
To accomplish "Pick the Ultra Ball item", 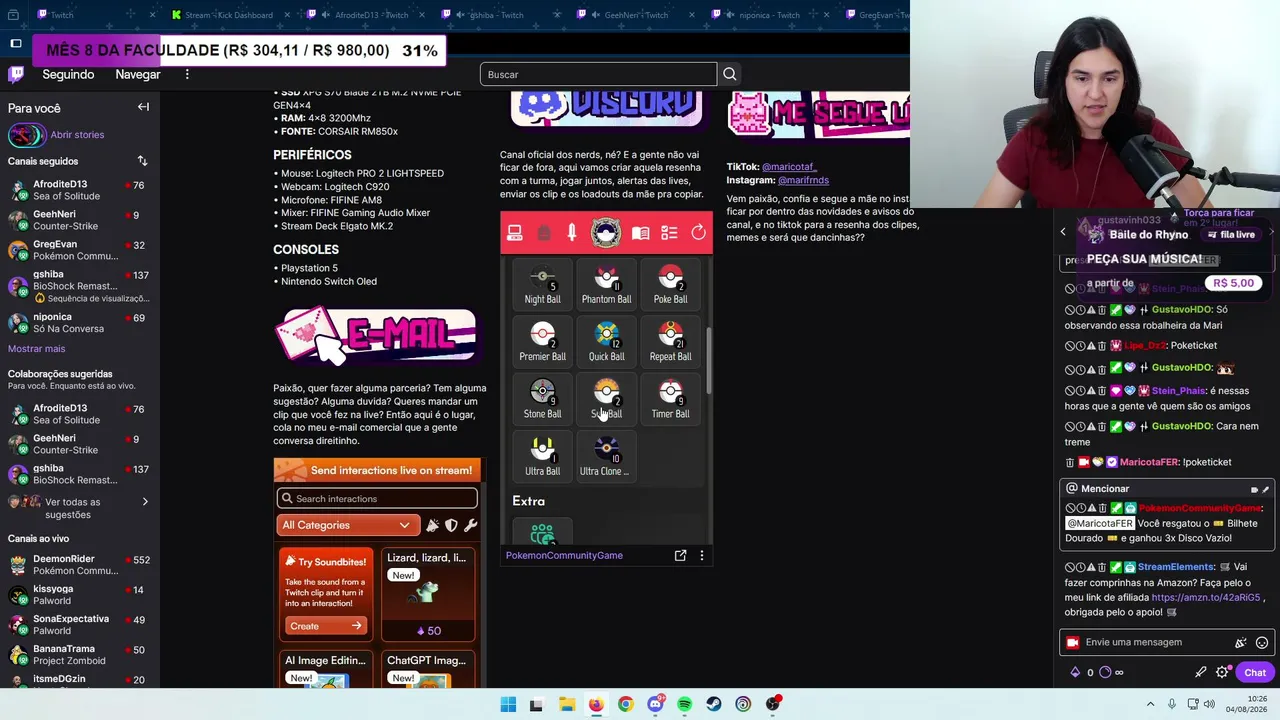I will [x=542, y=456].
